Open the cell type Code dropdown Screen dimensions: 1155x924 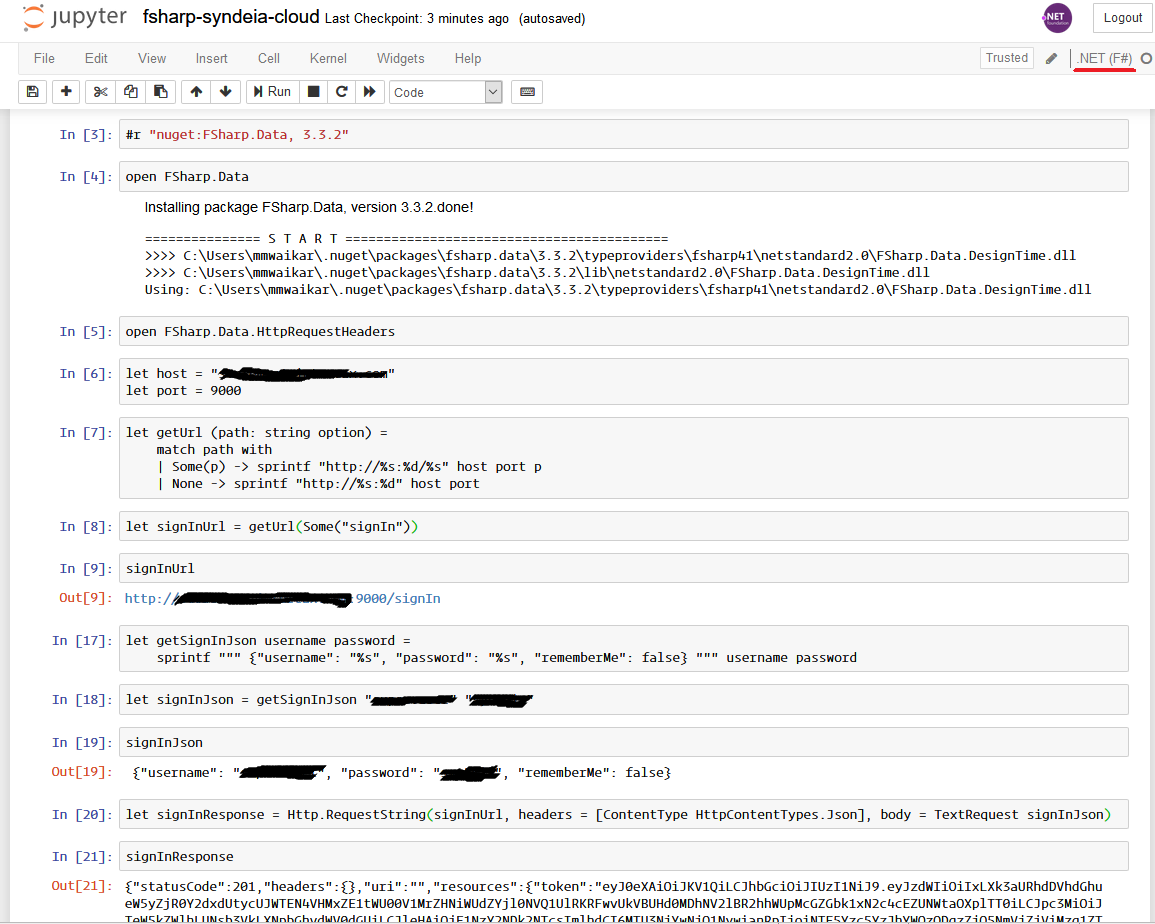446,92
